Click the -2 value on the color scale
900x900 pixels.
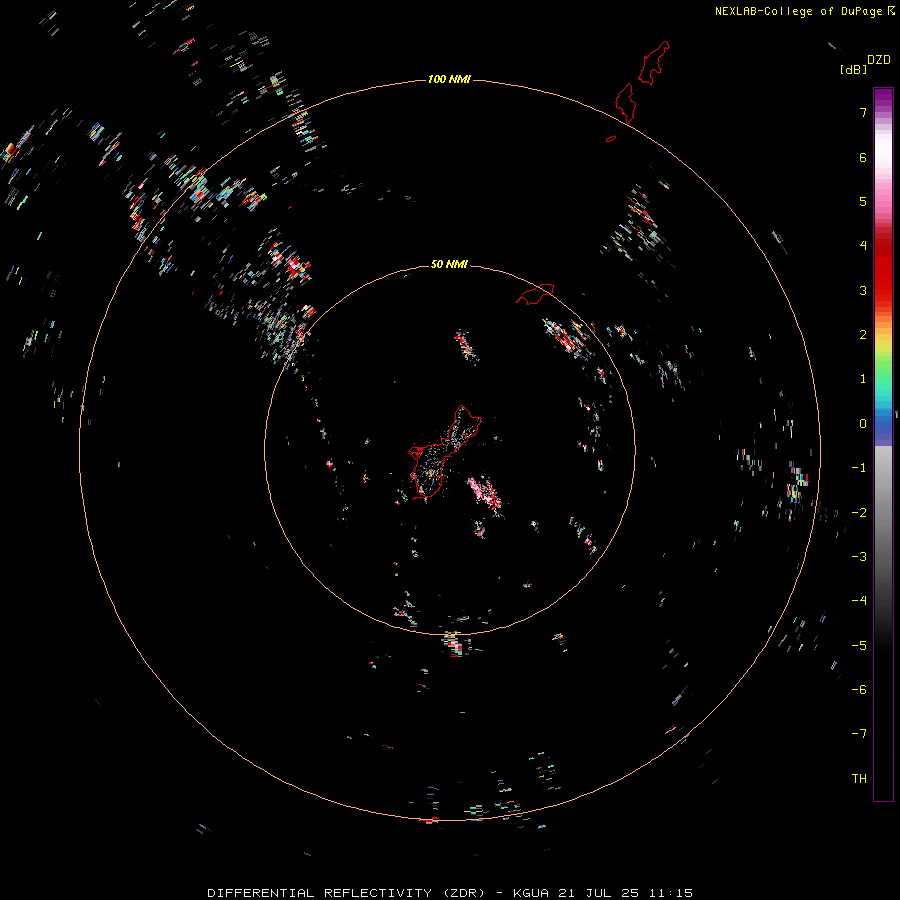[x=859, y=513]
